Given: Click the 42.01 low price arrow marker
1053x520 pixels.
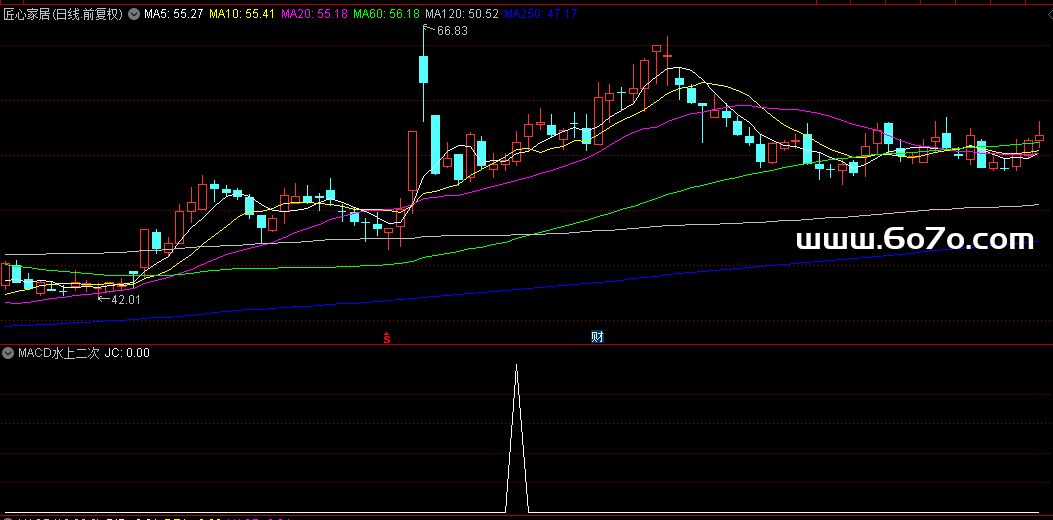Looking at the screenshot, I should (124, 299).
